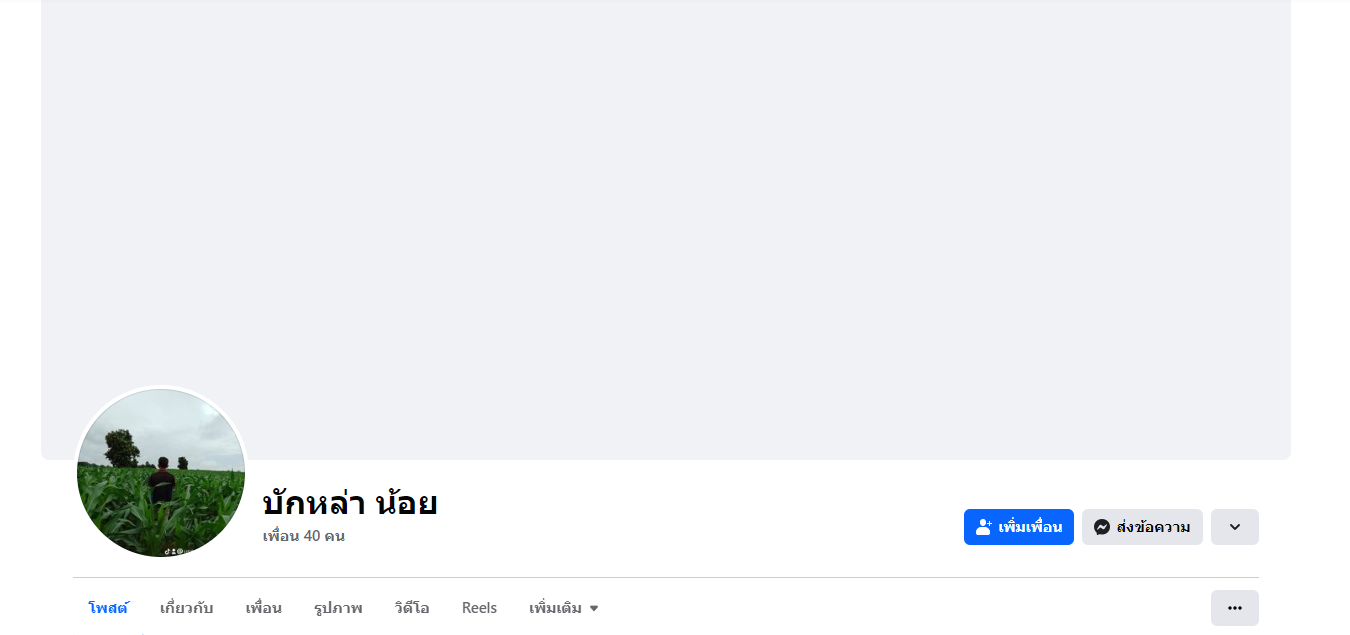
Task: Click the down-chevron button beside ส่งข้อความ
Action: [x=1234, y=527]
